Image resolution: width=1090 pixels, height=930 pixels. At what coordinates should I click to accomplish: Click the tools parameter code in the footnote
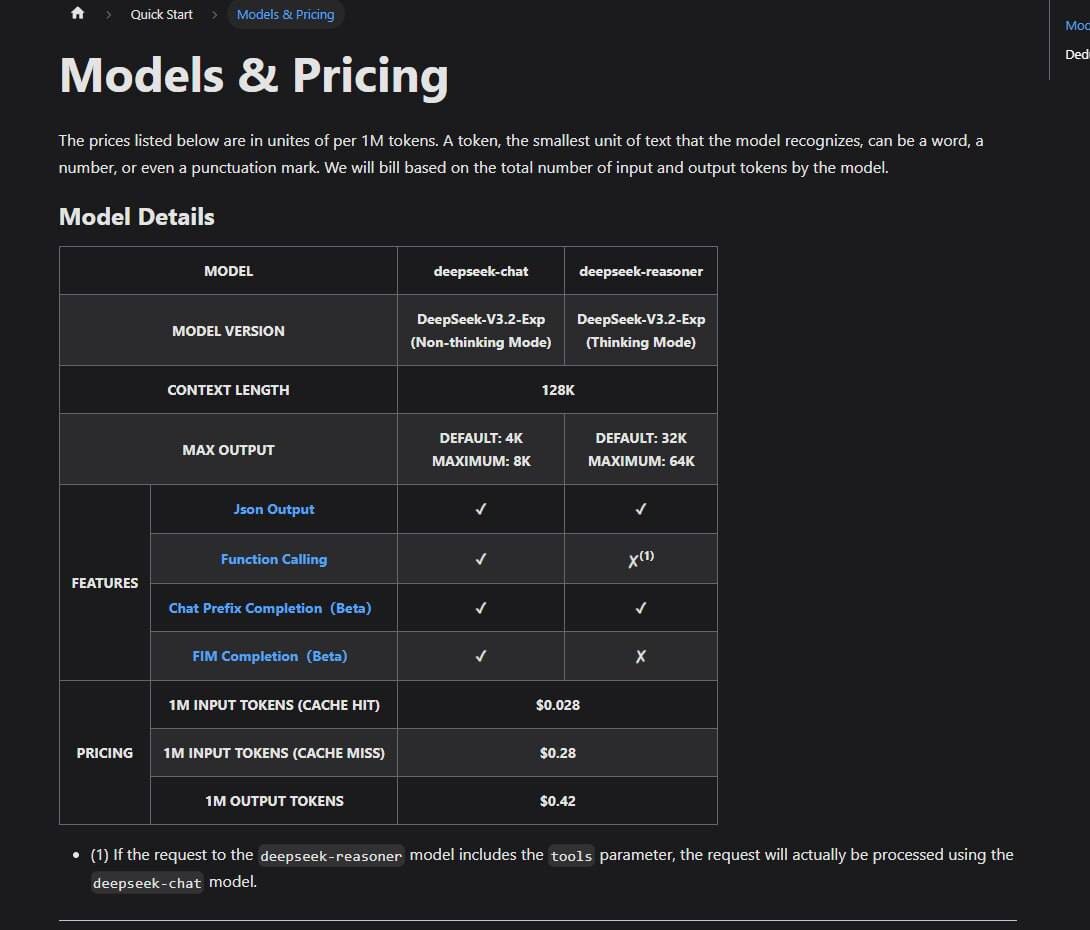click(x=571, y=856)
